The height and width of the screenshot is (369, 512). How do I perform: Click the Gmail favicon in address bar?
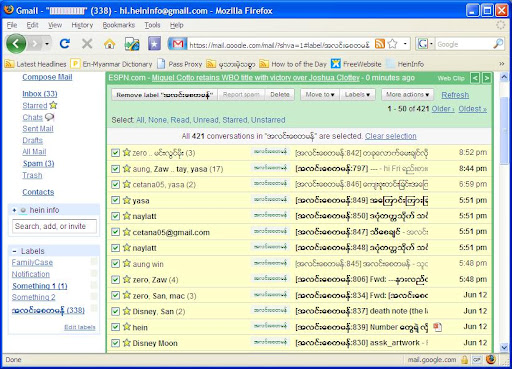click(x=178, y=44)
